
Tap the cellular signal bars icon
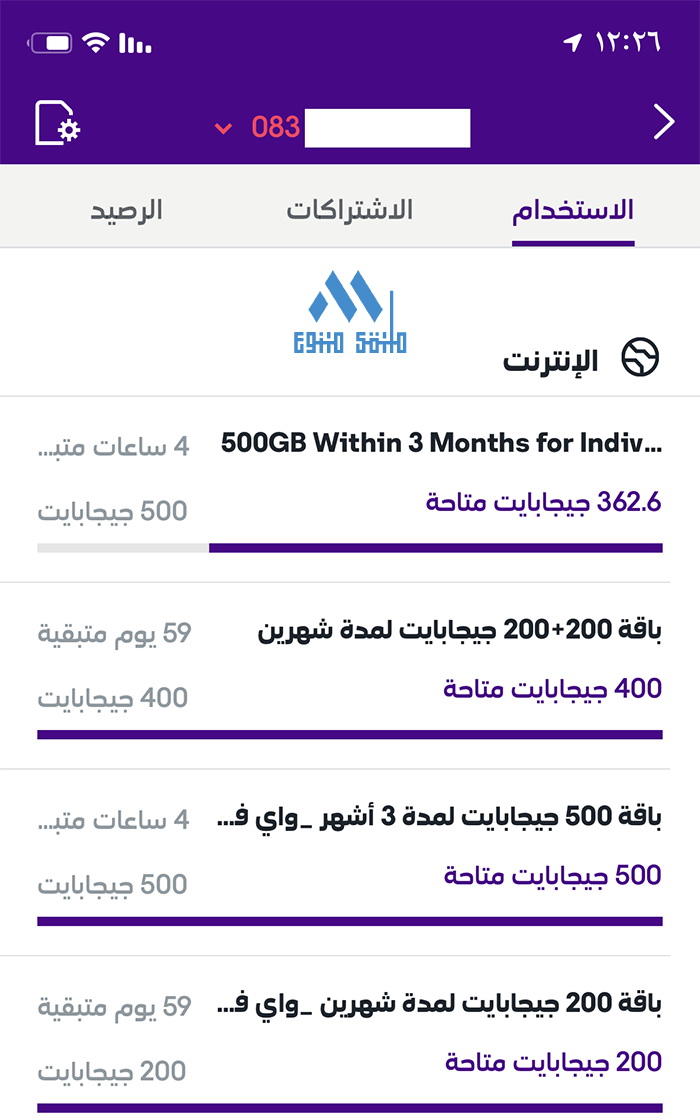click(x=135, y=43)
